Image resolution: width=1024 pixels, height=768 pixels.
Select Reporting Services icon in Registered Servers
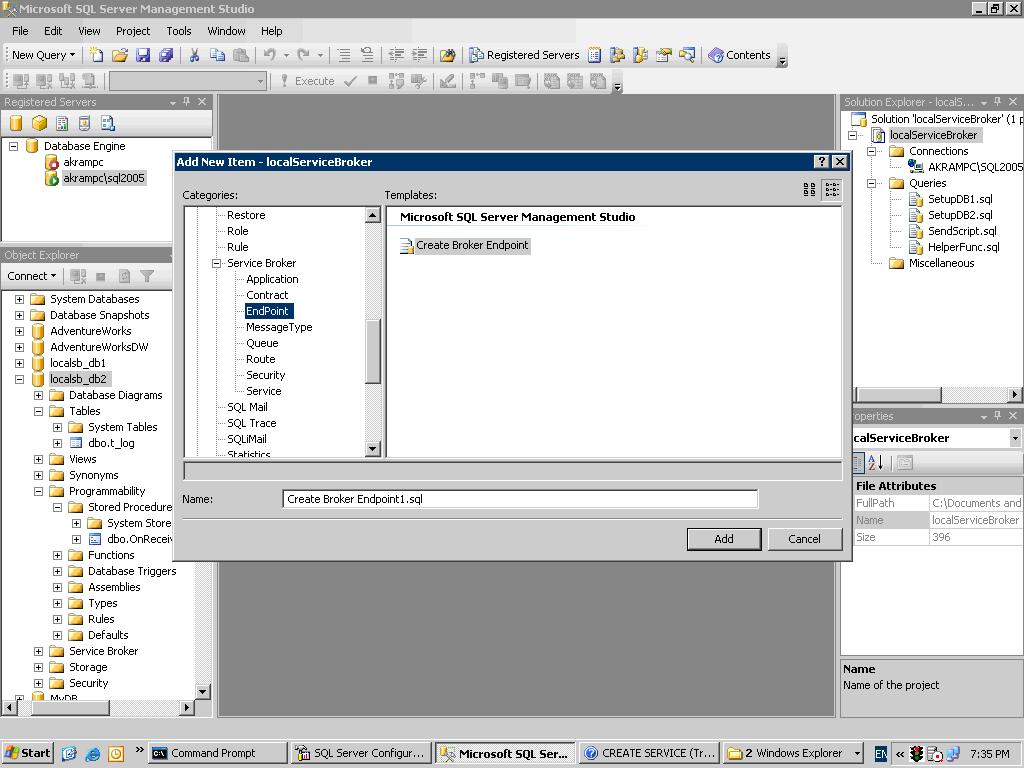coord(62,123)
